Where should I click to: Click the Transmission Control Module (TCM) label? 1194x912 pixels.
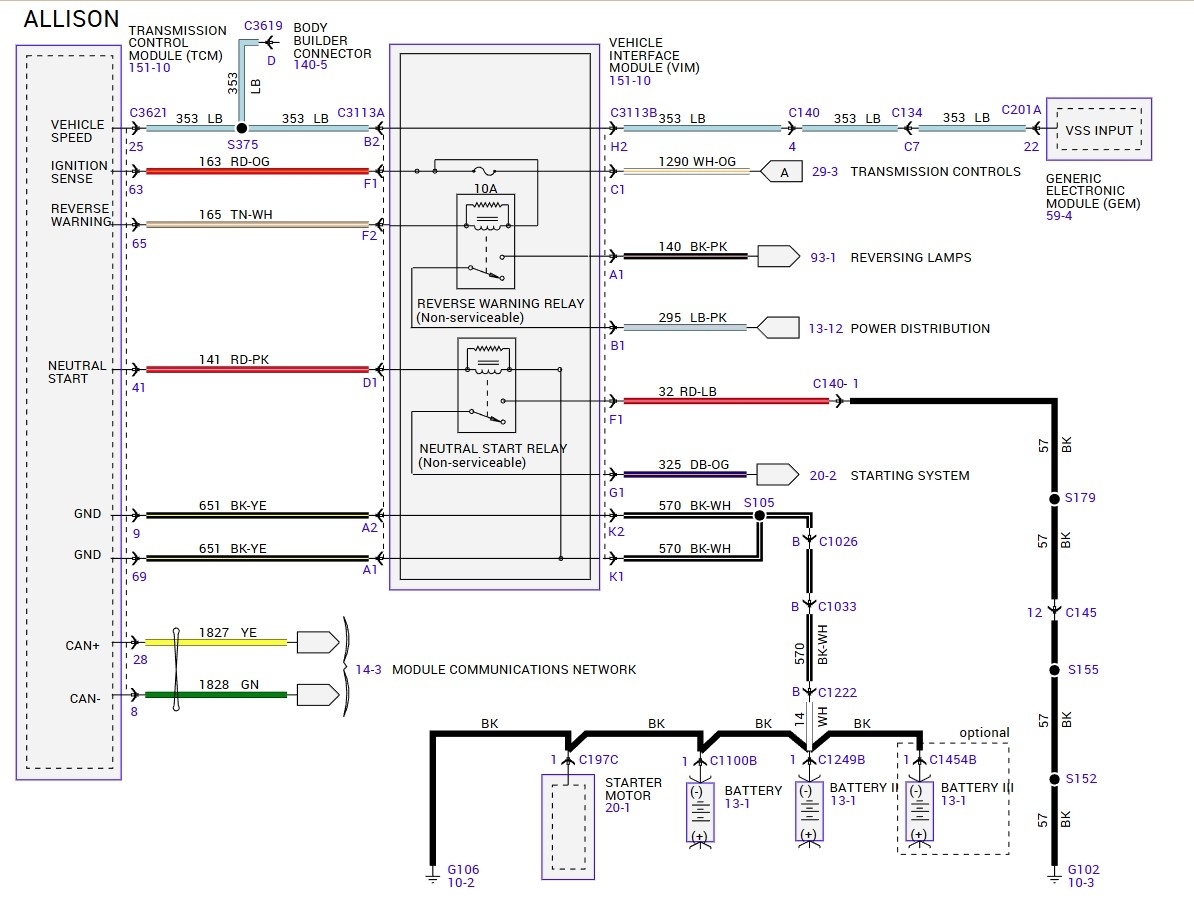pos(177,43)
